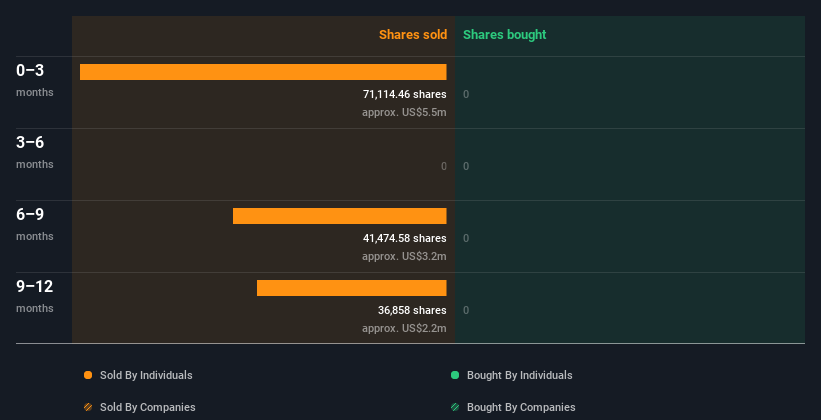Click the Bought By Individuals legend label
This screenshot has width=821, height=420.
(x=519, y=375)
